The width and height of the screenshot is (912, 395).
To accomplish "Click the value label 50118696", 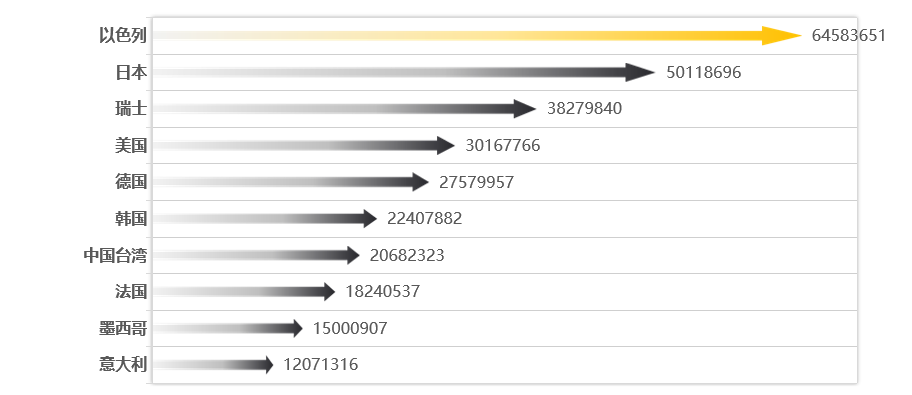I will (x=704, y=72).
